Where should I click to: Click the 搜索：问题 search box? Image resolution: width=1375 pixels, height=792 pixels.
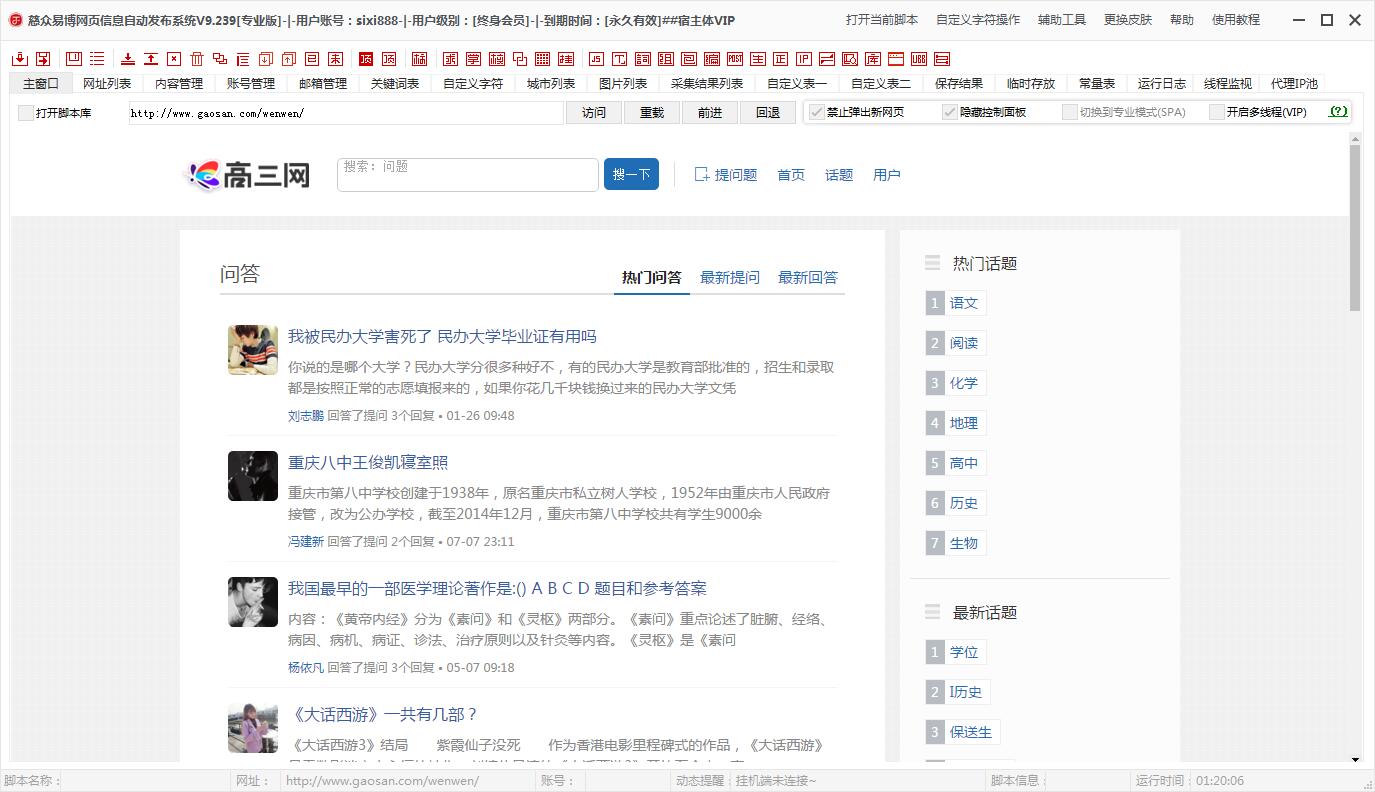468,175
